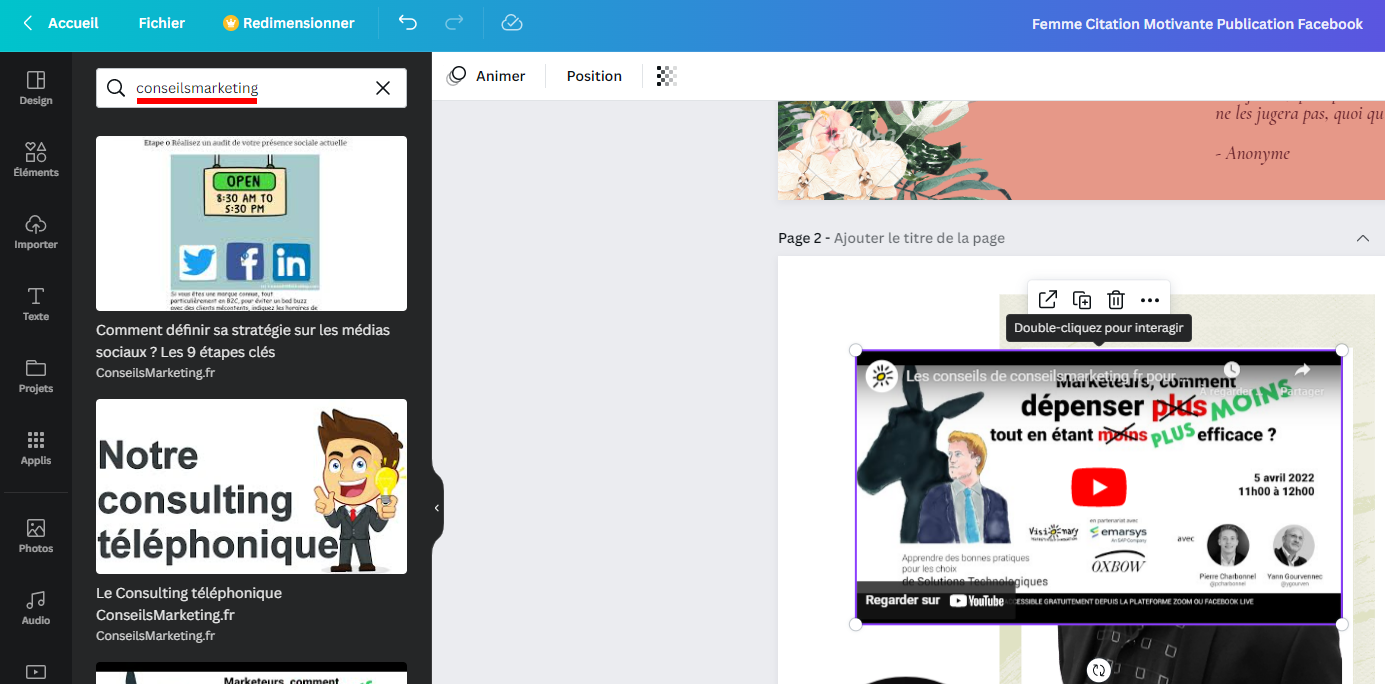Open the Projets panel
Screen dimensions: 1385x684
36,376
